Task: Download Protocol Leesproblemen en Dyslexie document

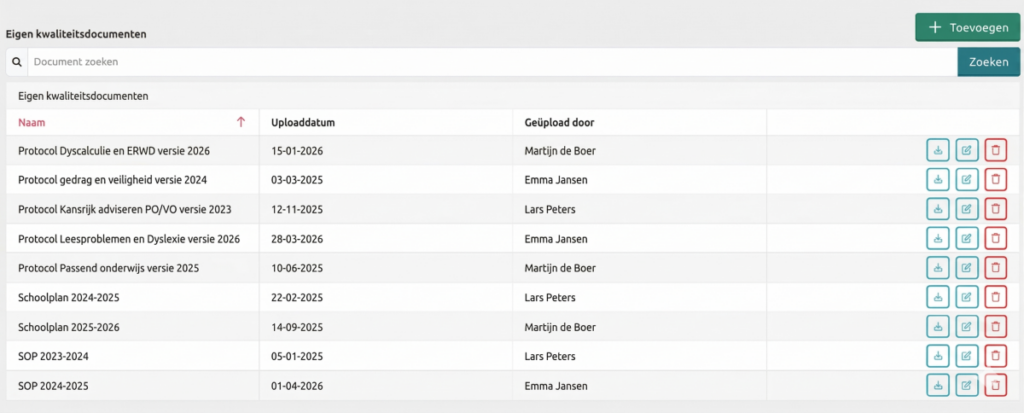Action: point(938,239)
